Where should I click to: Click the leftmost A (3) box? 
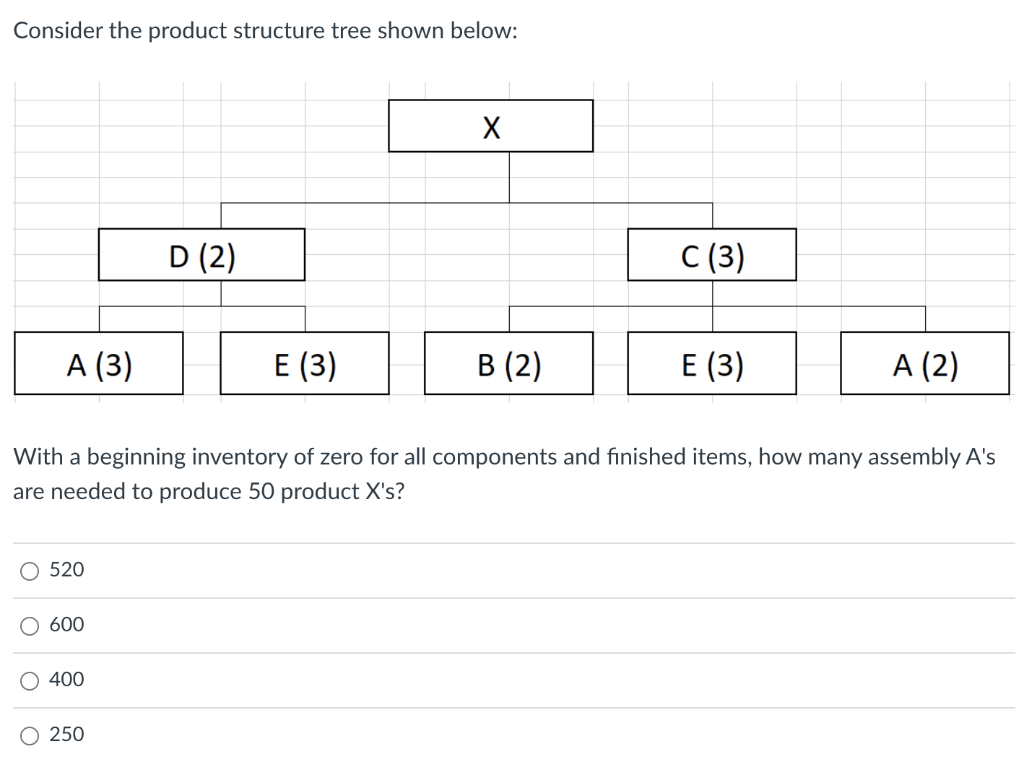(97, 363)
